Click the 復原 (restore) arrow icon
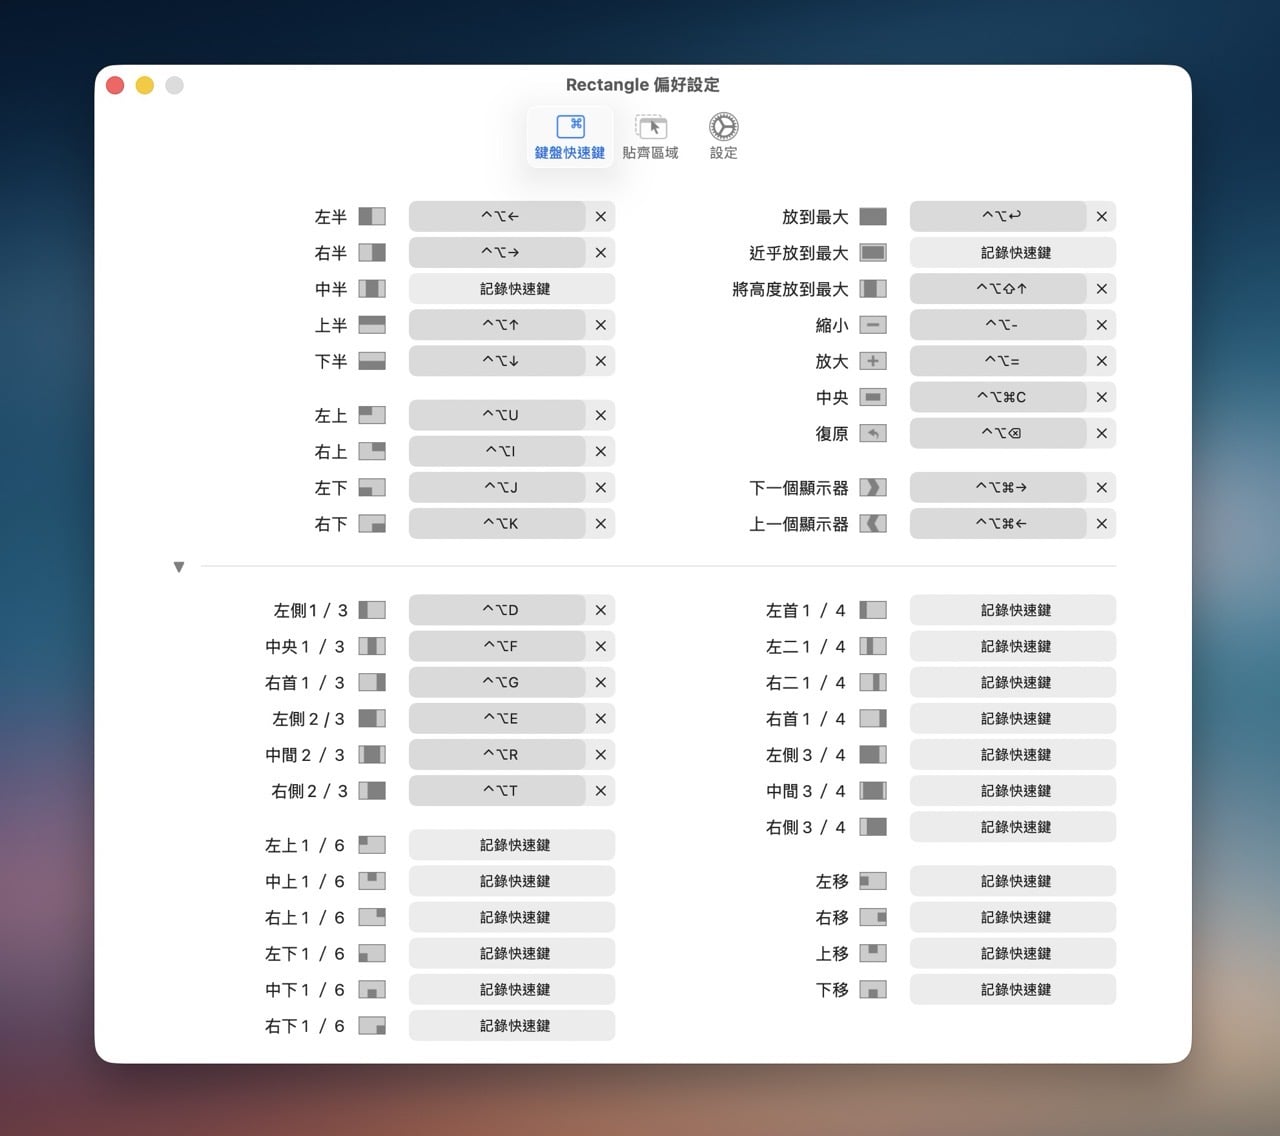1280x1136 pixels. 873,434
